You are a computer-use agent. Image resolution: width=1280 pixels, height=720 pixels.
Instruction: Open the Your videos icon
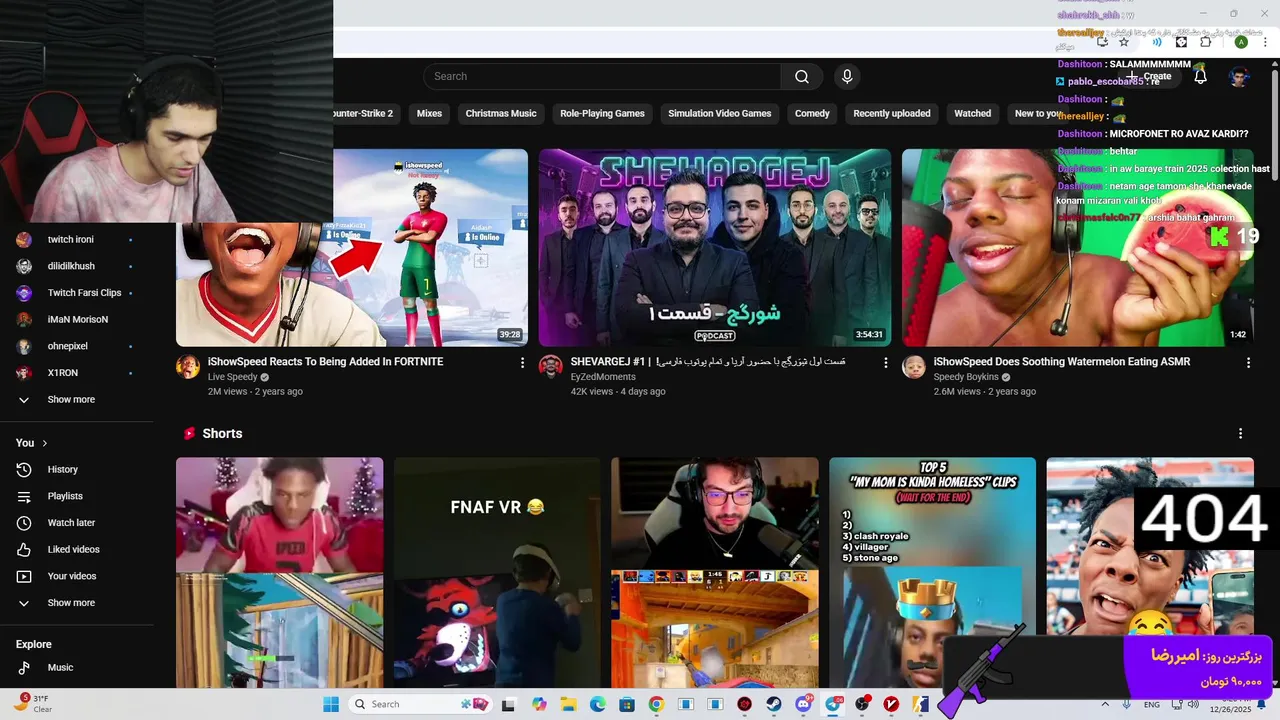(x=24, y=577)
